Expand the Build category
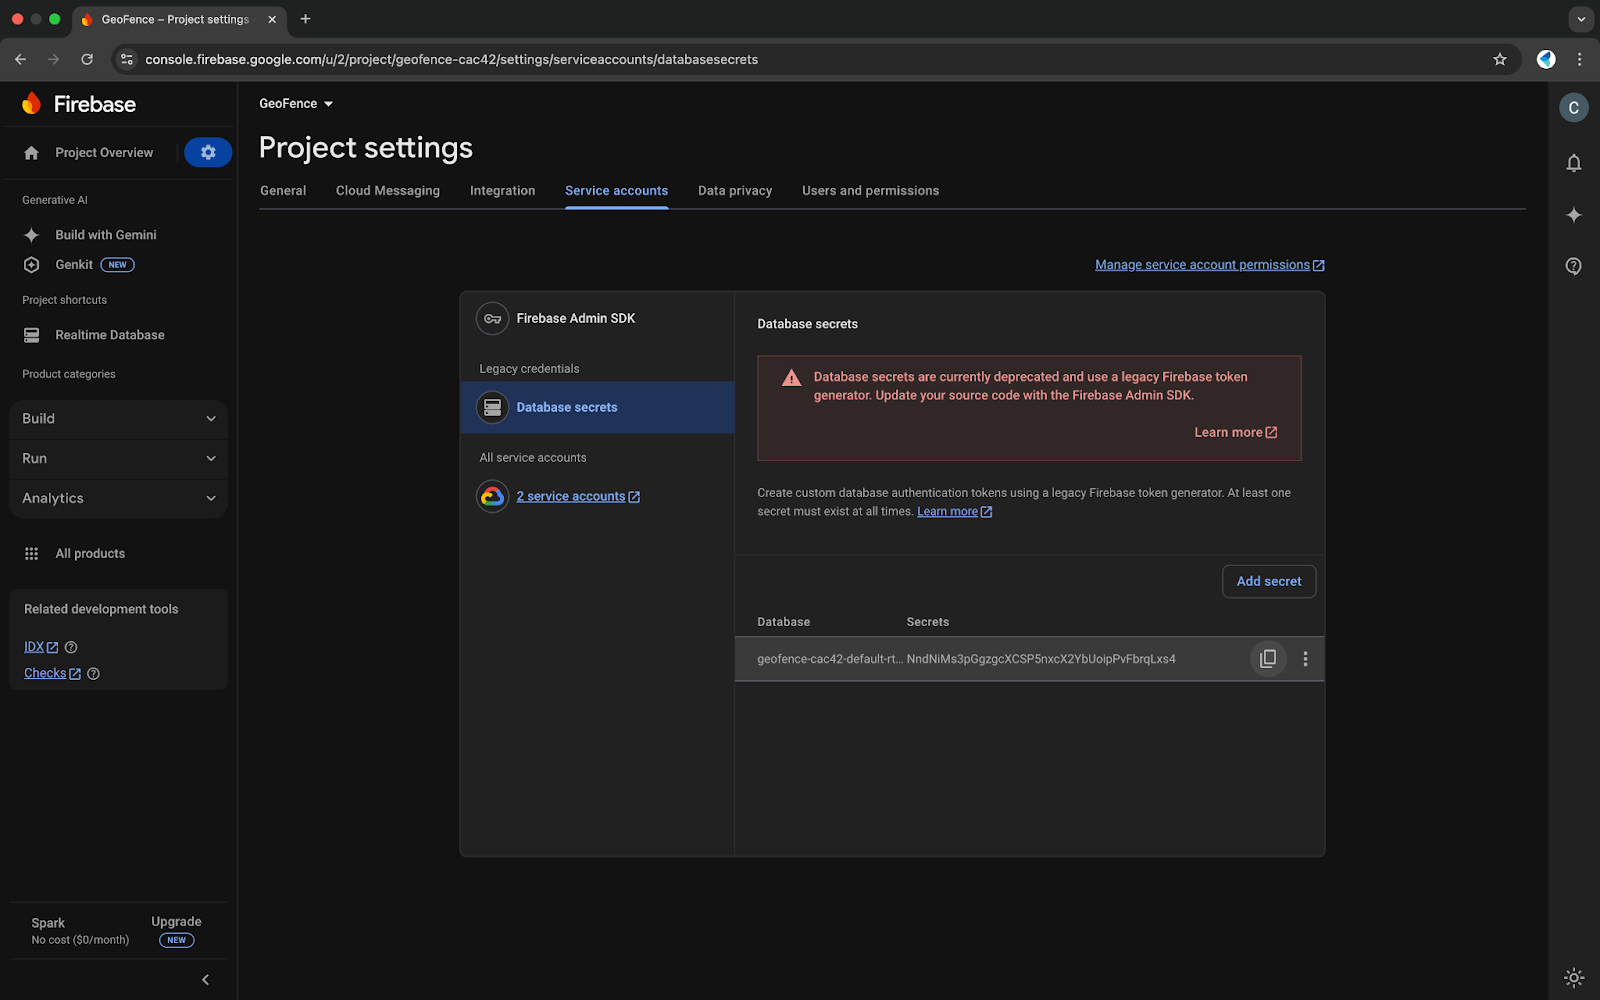This screenshot has height=1000, width=1600. (118, 419)
